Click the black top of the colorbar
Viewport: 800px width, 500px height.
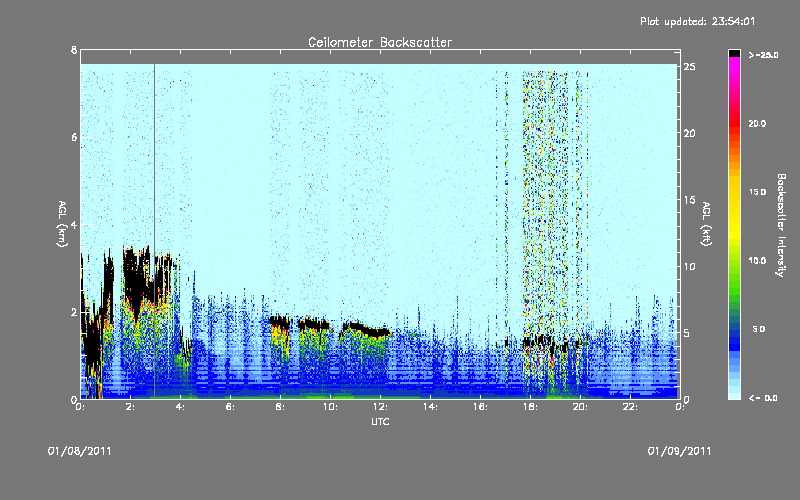(x=734, y=53)
